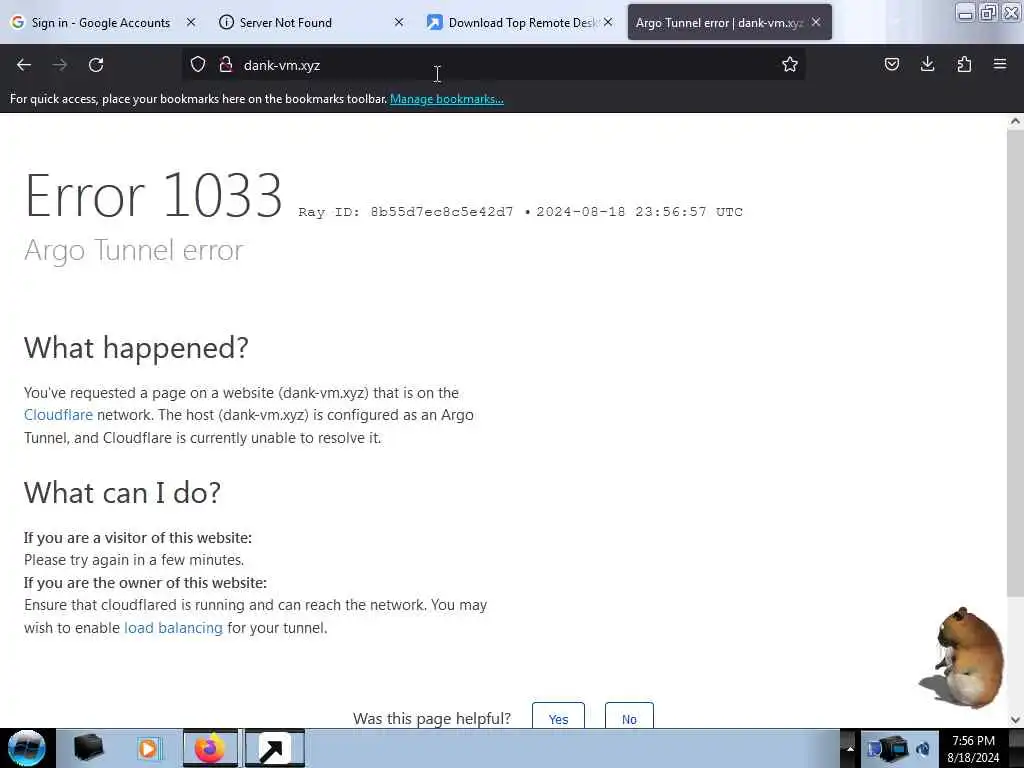Viewport: 1024px width, 768px height.
Task: Open the arrow shortcut taskbar app
Action: (274, 748)
